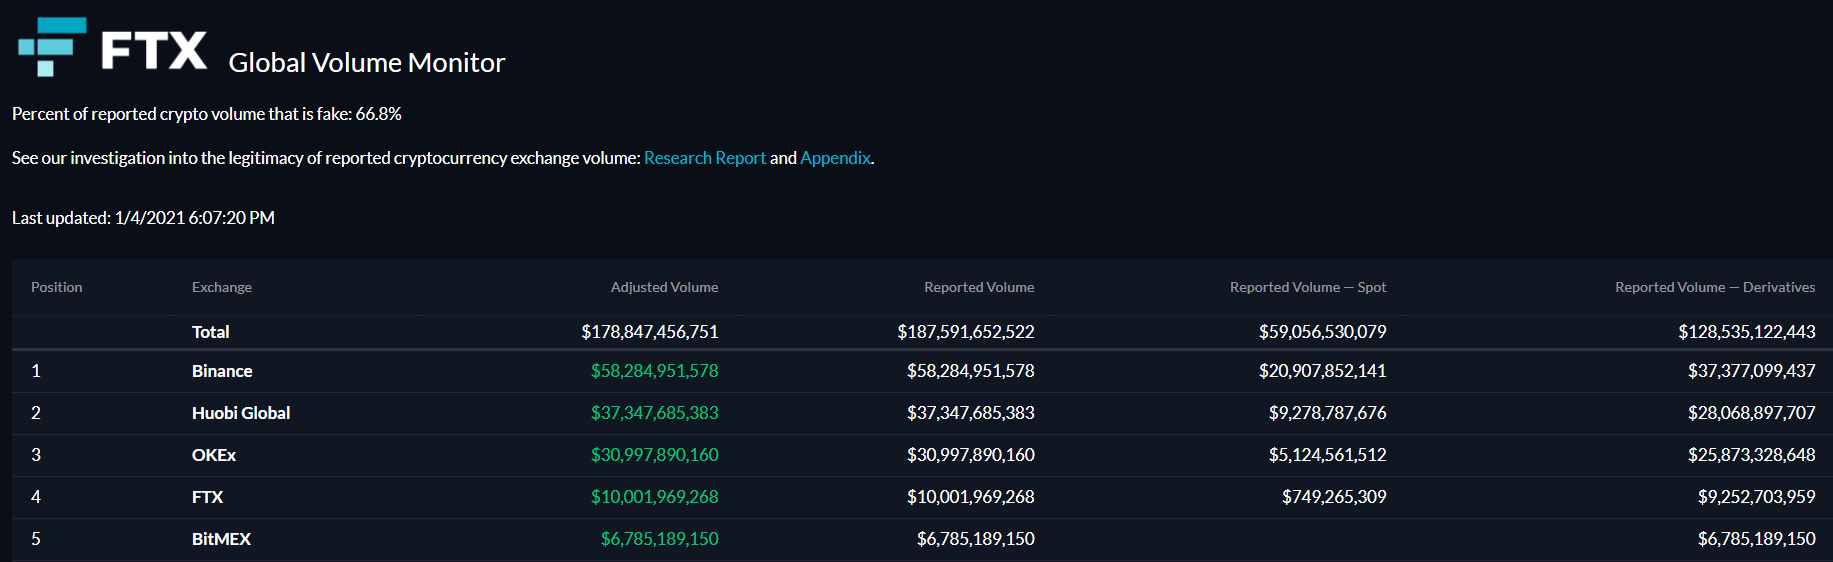1833x562 pixels.
Task: Click Huobi Global's green adjusted volume
Action: 654,413
